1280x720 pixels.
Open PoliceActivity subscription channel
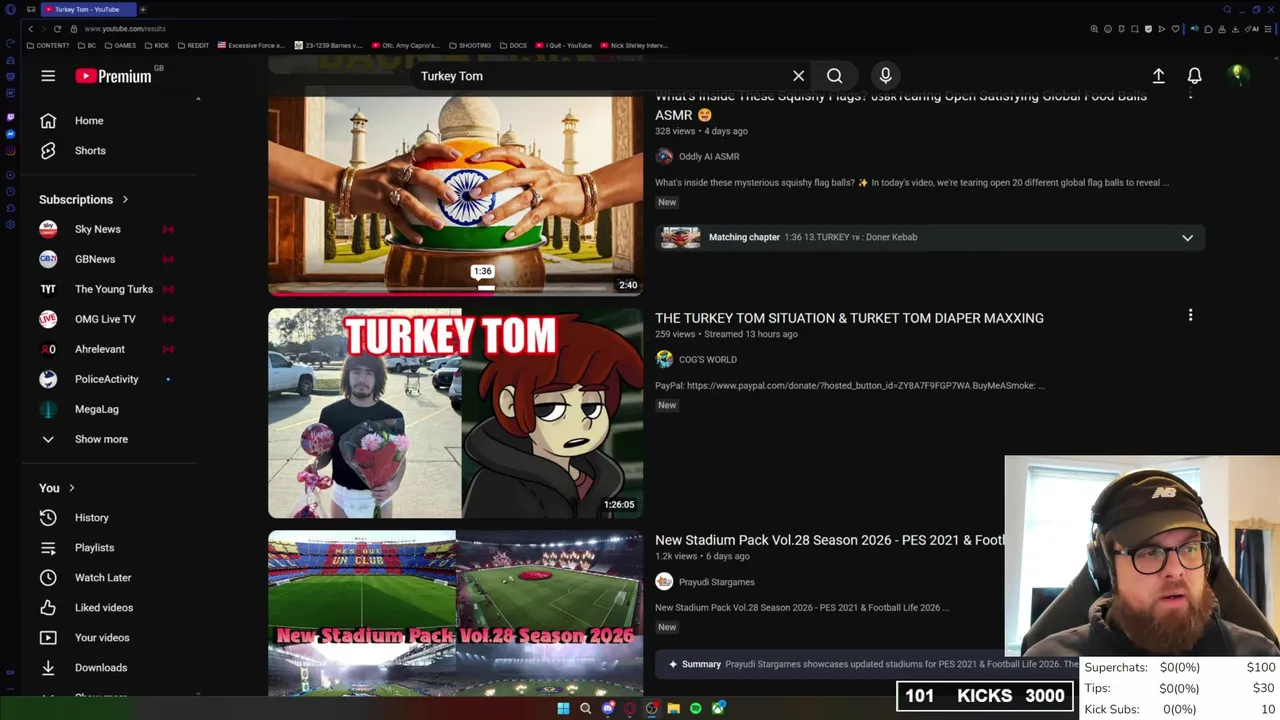[104, 379]
